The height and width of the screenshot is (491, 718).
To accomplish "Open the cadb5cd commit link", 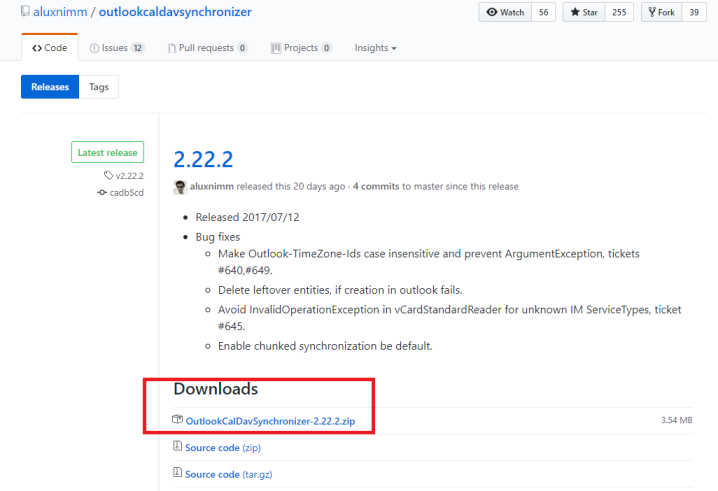I will click(127, 192).
